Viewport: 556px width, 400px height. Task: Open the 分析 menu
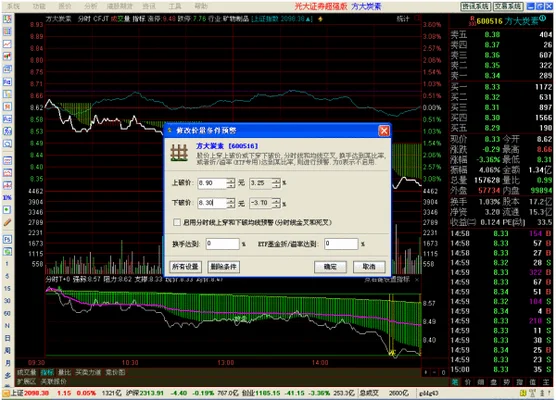pyautogui.click(x=90, y=6)
